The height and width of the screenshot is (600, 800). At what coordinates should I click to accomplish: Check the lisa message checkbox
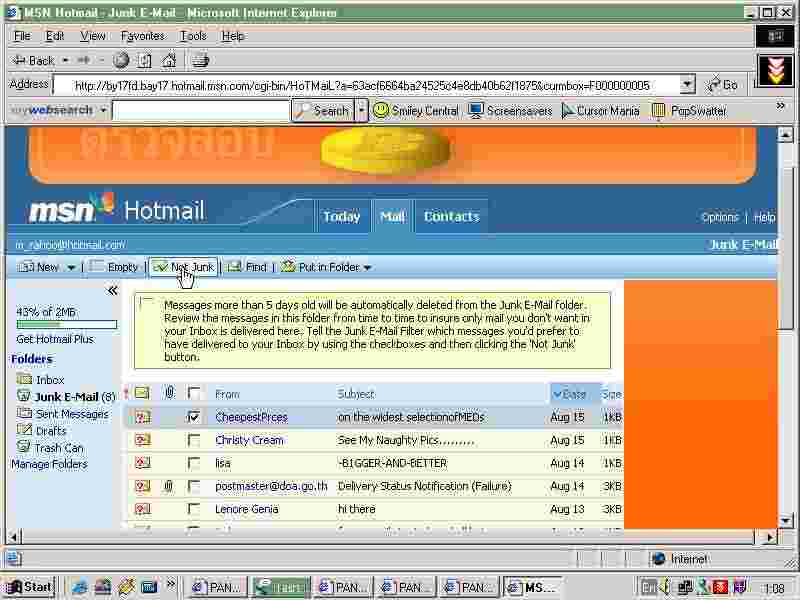point(194,463)
